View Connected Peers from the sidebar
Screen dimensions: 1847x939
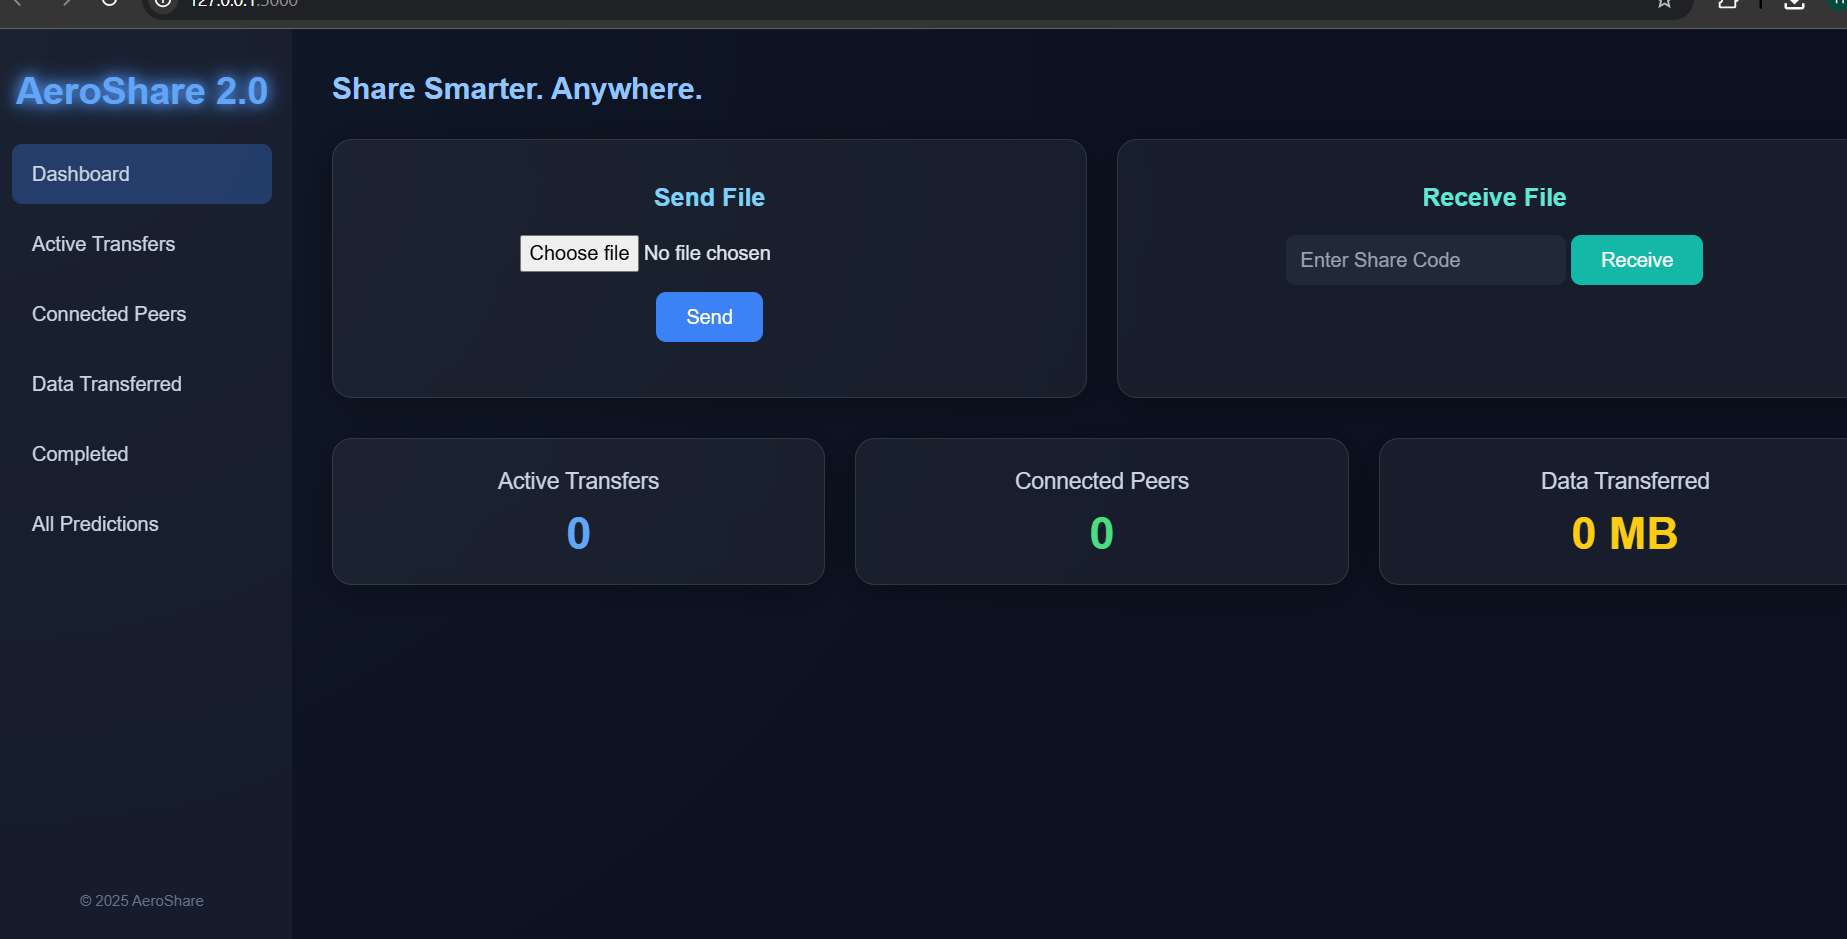click(109, 313)
